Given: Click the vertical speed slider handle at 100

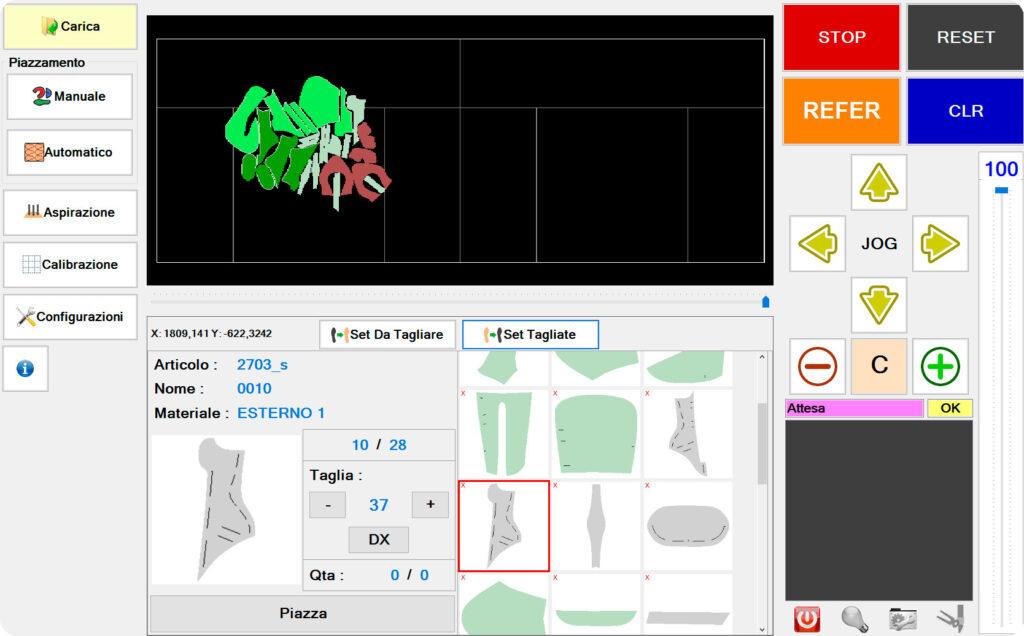Looking at the screenshot, I should pos(1001,189).
